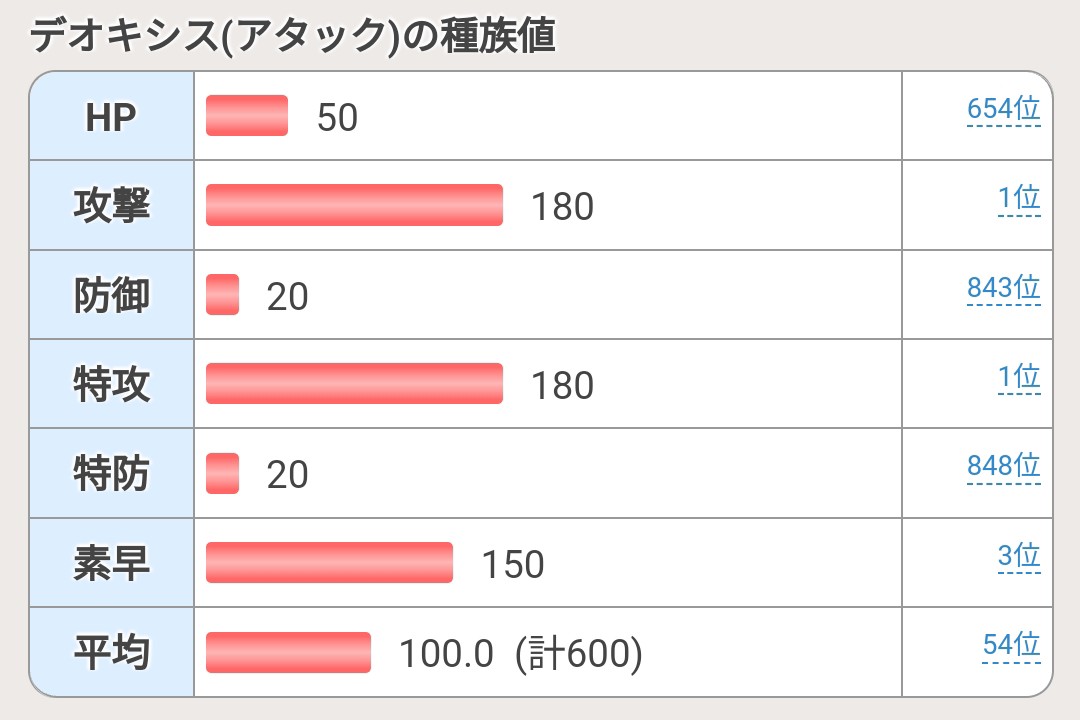Select the 素早 row header cell
The image size is (1080, 720).
[111, 564]
